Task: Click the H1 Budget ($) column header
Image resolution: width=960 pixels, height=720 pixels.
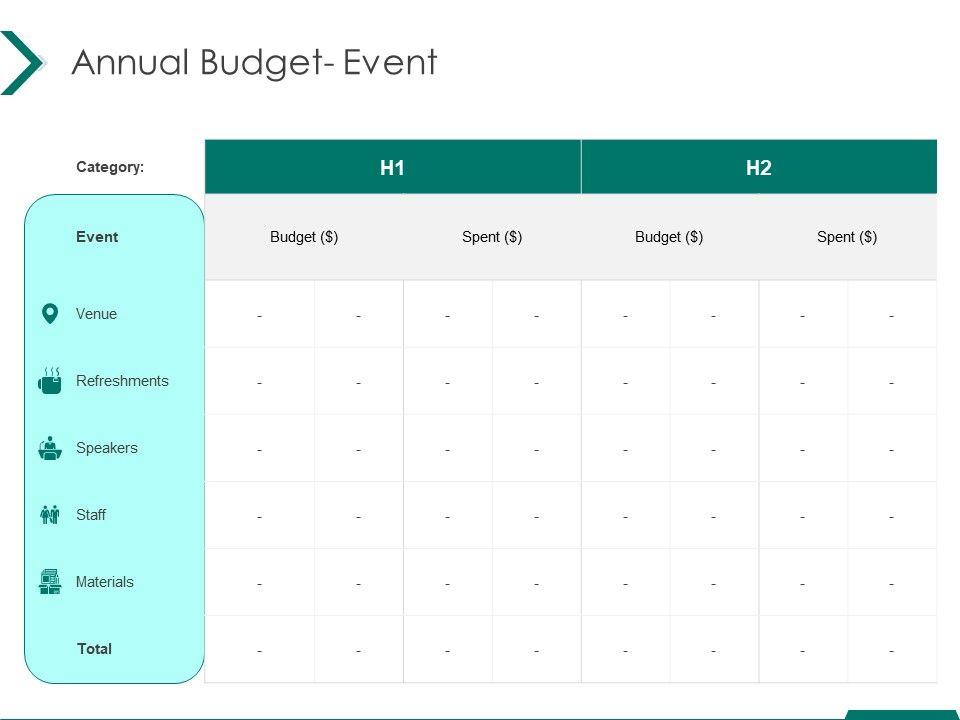Action: click(x=304, y=237)
